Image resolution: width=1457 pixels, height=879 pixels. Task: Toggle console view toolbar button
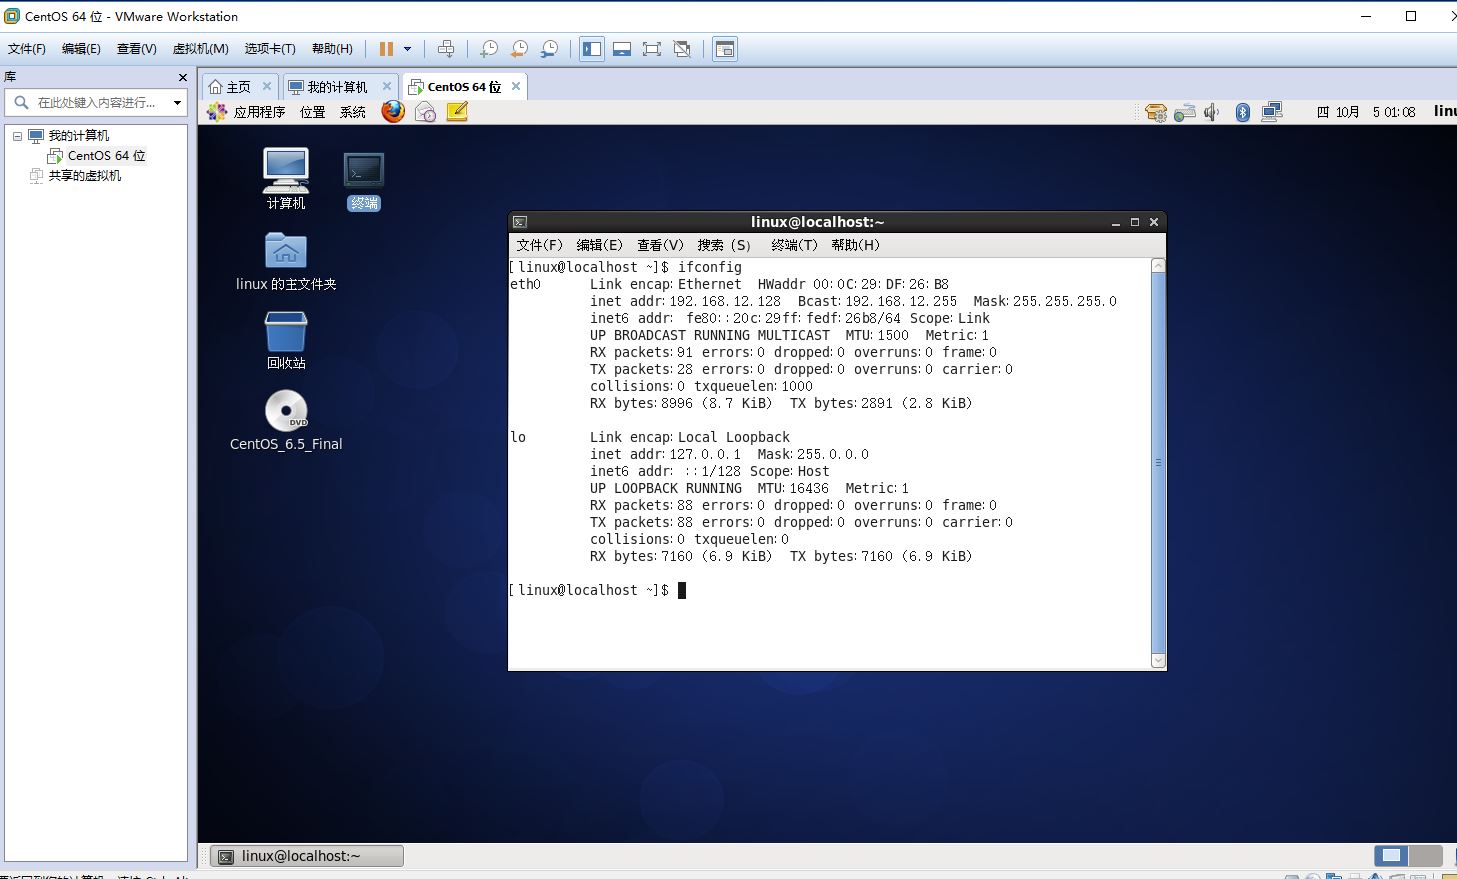pos(725,49)
